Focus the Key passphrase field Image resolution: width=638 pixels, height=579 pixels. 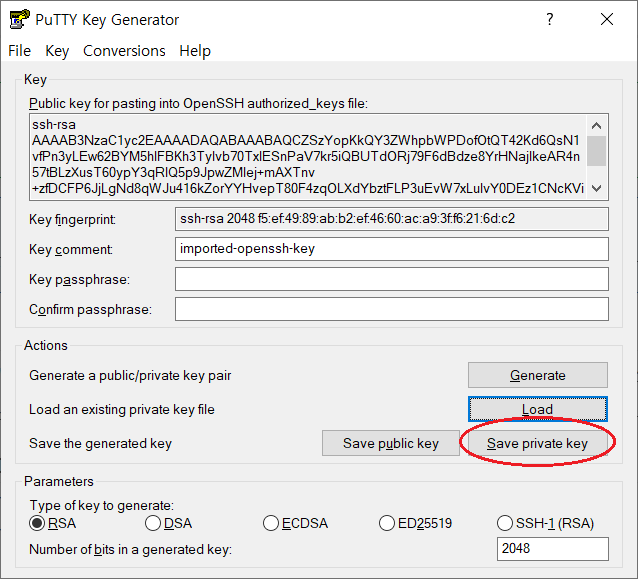tap(392, 279)
